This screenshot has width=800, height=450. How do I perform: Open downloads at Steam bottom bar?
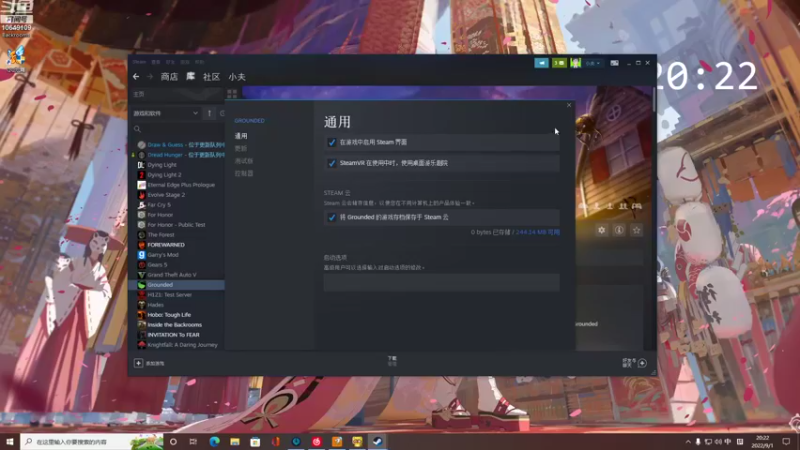pos(392,361)
